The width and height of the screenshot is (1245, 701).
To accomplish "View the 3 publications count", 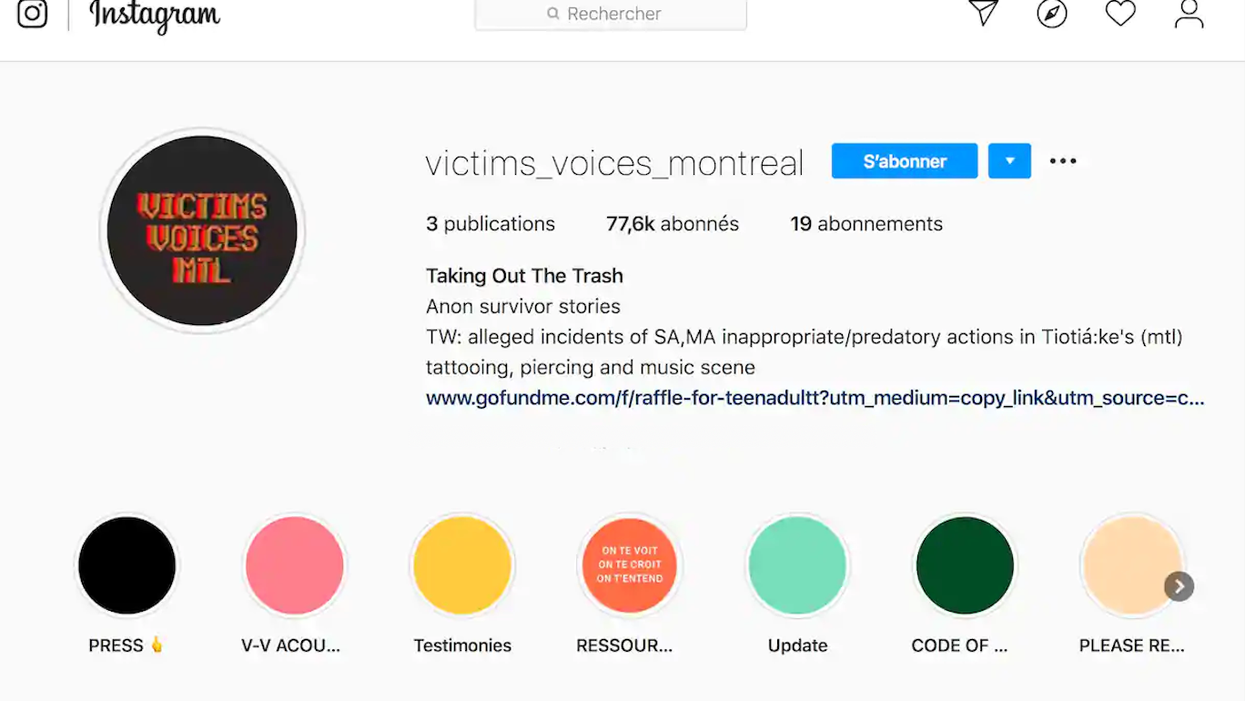I will coord(490,224).
